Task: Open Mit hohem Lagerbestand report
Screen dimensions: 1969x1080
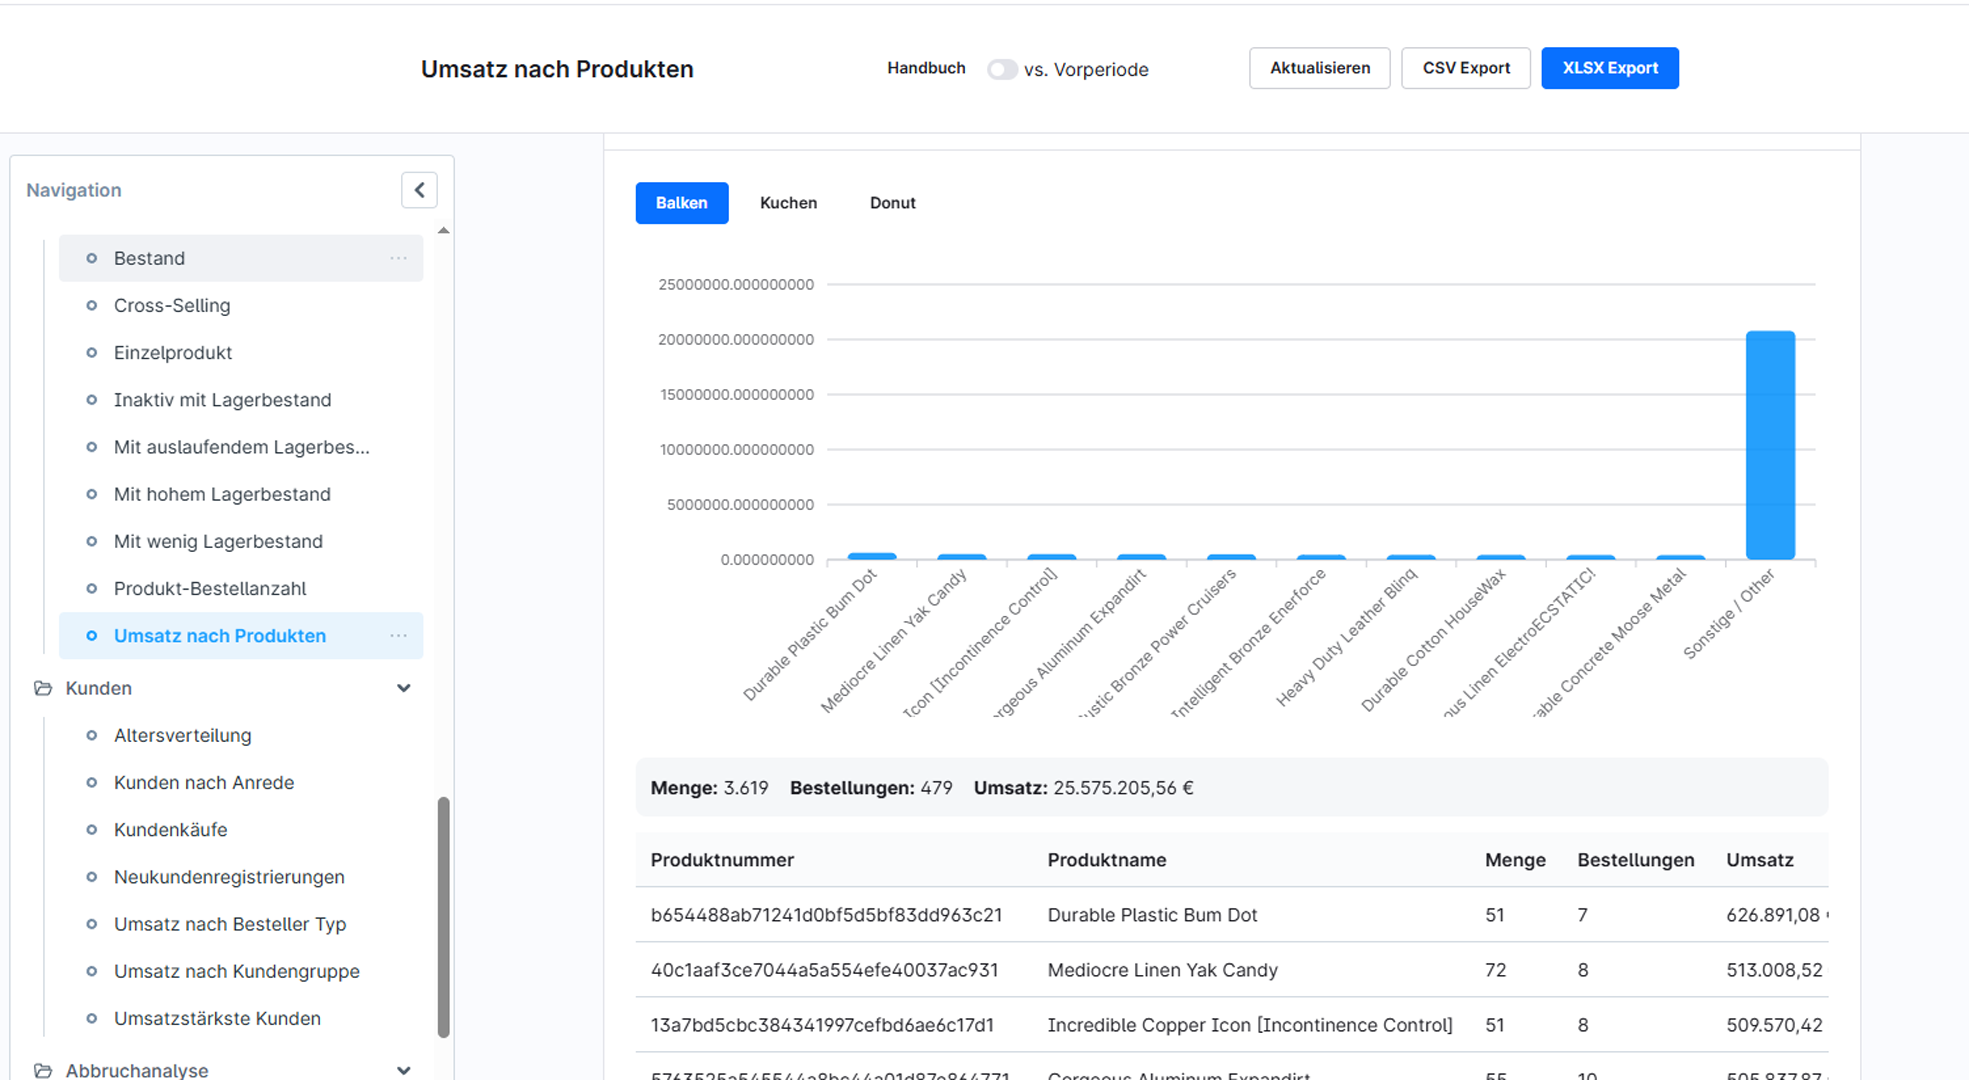Action: (241, 494)
